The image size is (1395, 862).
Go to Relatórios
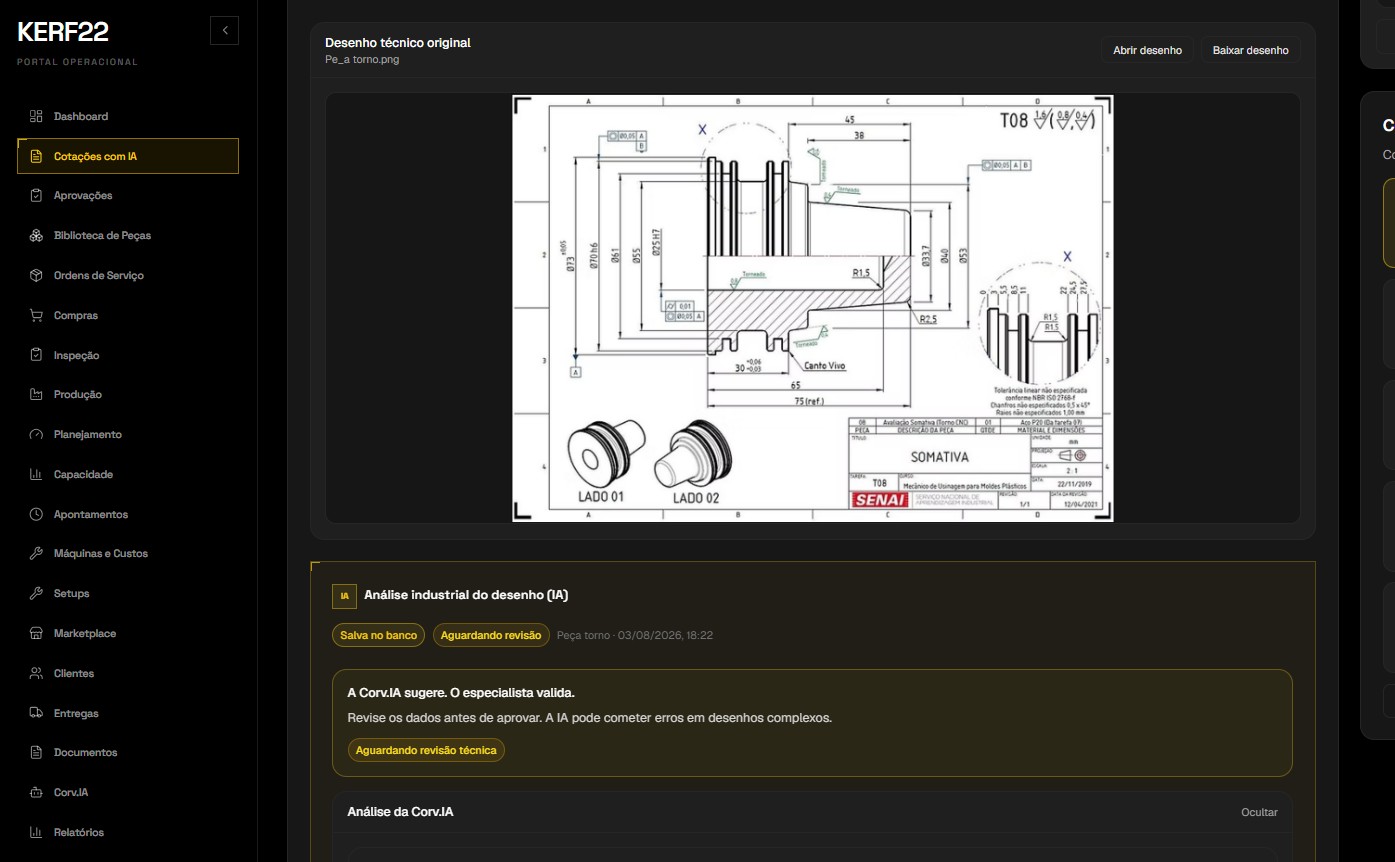click(128, 832)
